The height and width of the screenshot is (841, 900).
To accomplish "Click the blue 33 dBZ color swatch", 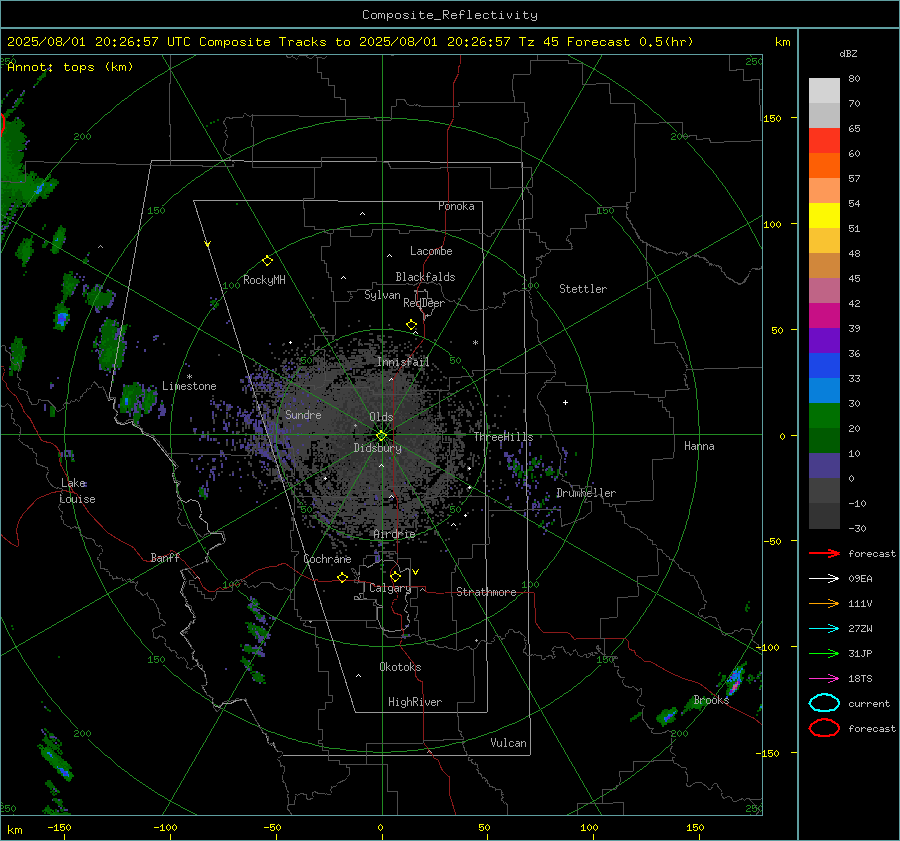I will [824, 366].
